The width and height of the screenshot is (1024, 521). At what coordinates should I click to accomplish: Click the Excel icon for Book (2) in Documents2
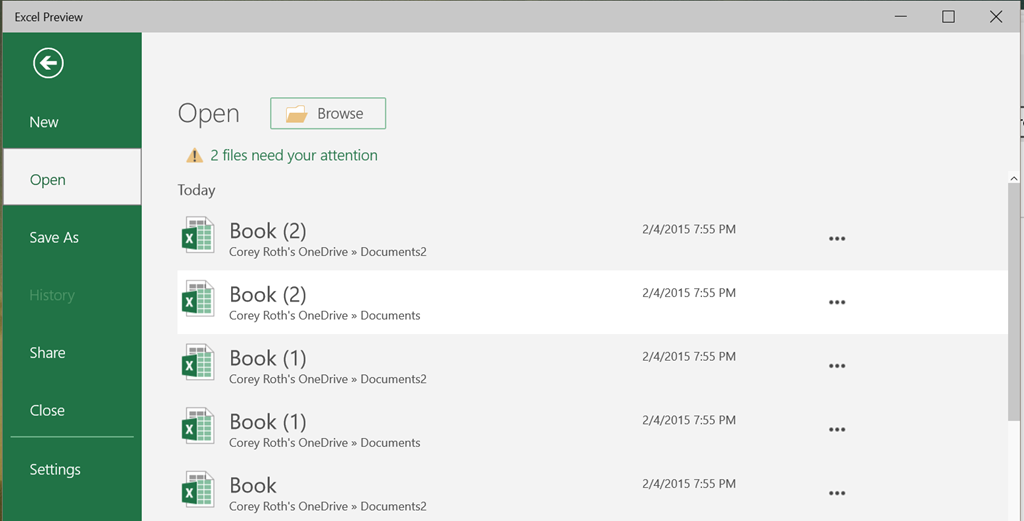tap(198, 235)
